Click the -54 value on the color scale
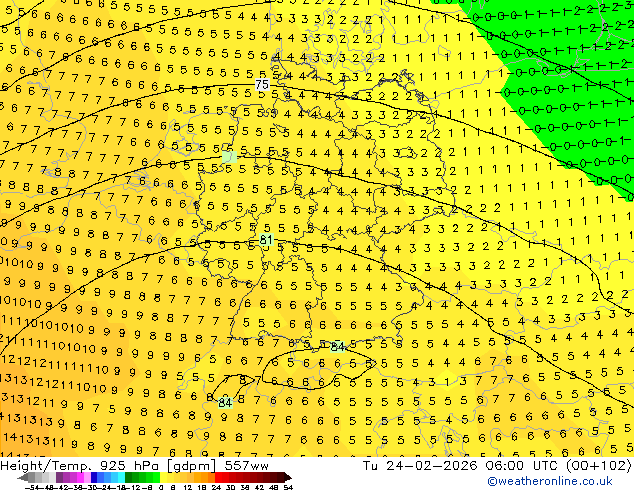The height and width of the screenshot is (490, 634). coord(32,487)
